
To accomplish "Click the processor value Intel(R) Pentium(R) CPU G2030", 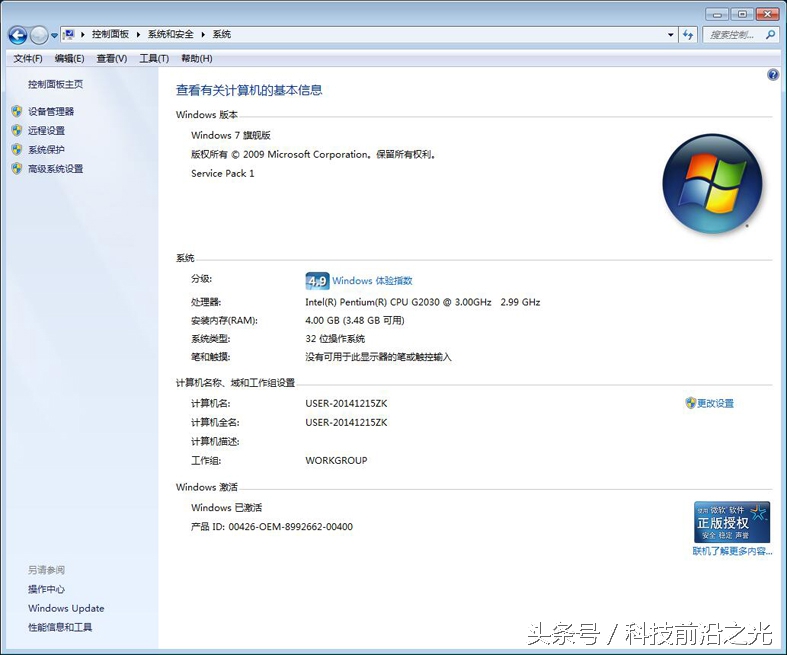I will (423, 302).
